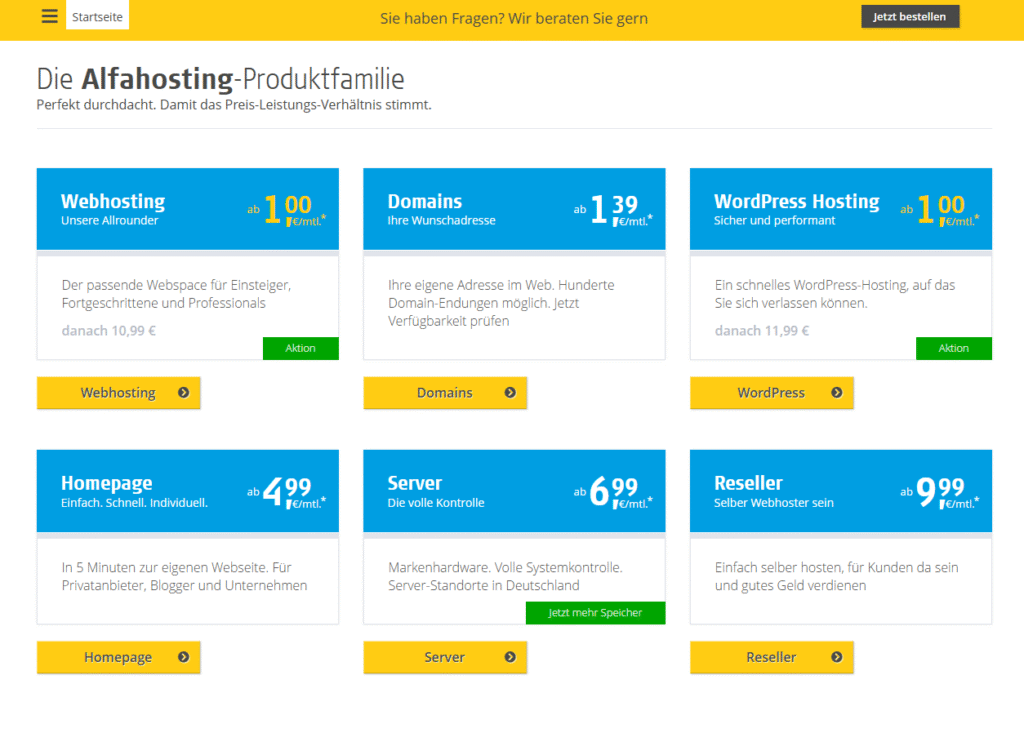Open the yellow Reseller button
The image size is (1024, 742).
[771, 657]
